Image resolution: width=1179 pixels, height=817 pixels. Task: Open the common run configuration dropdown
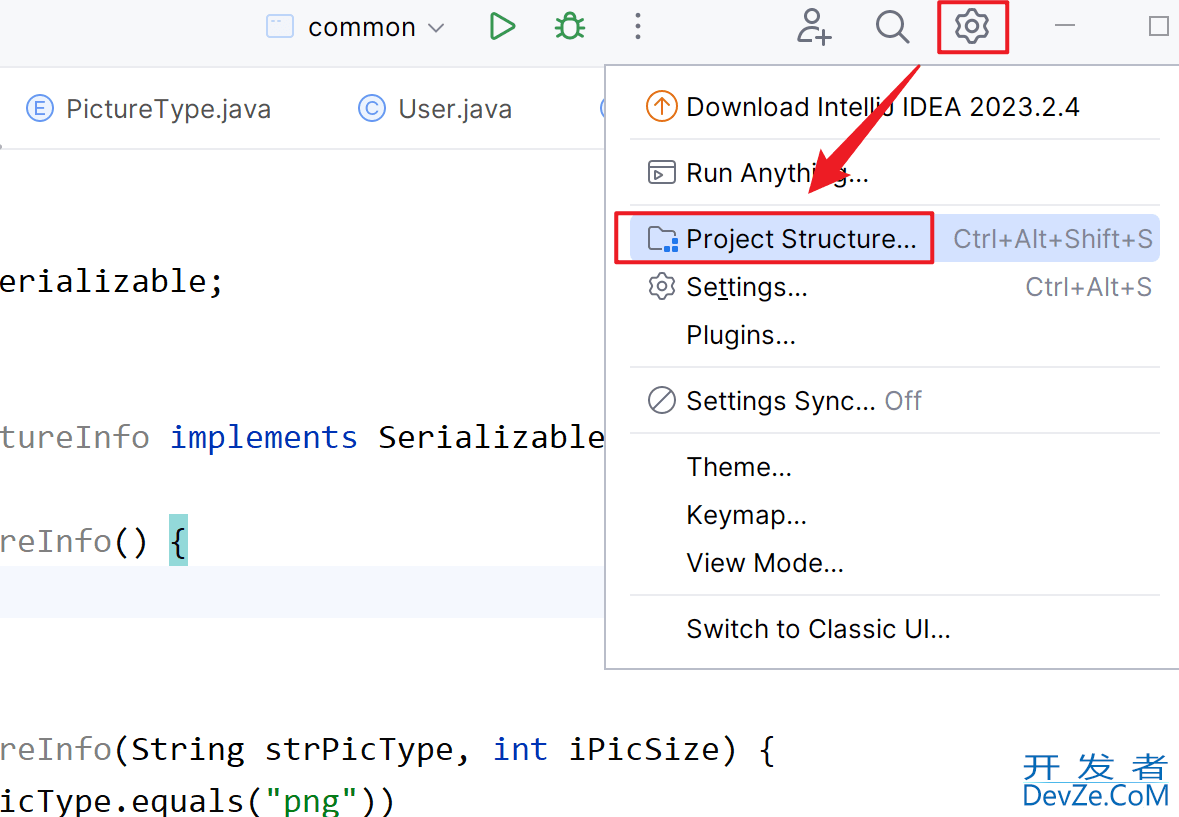[356, 27]
